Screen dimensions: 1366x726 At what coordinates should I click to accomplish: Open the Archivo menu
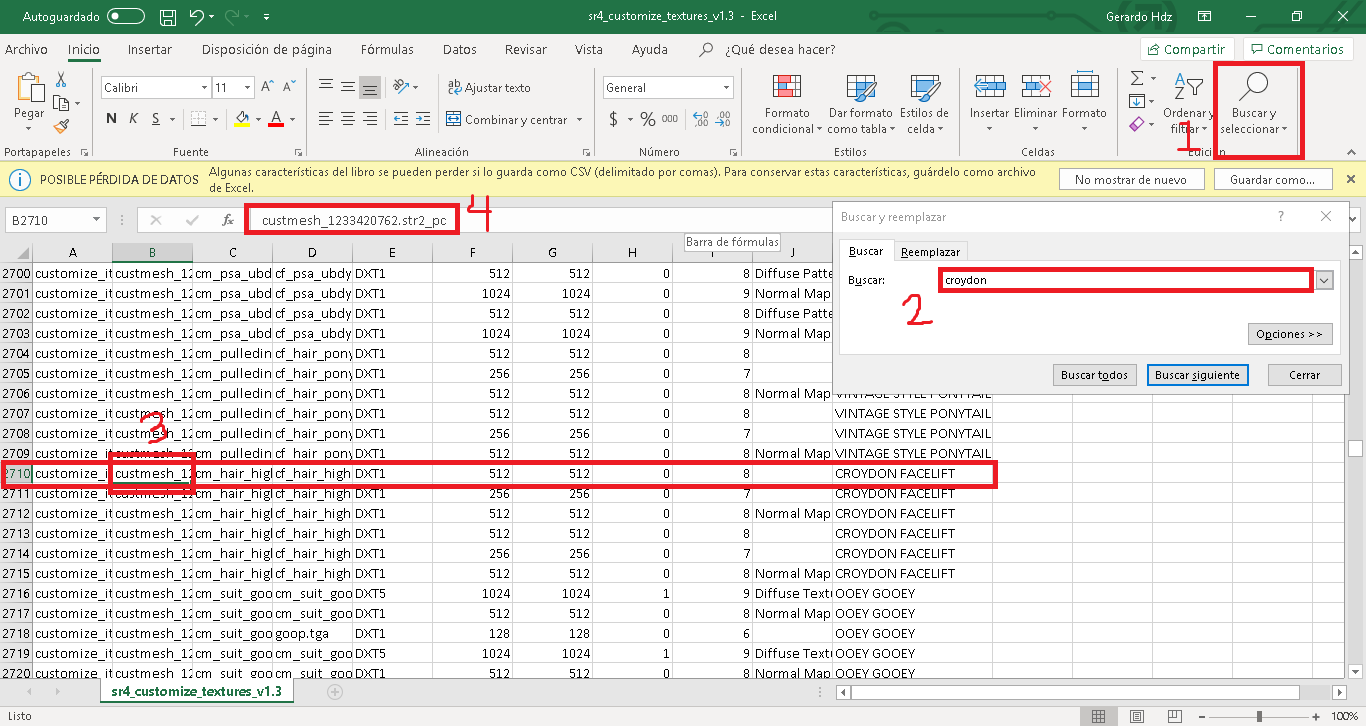point(26,49)
